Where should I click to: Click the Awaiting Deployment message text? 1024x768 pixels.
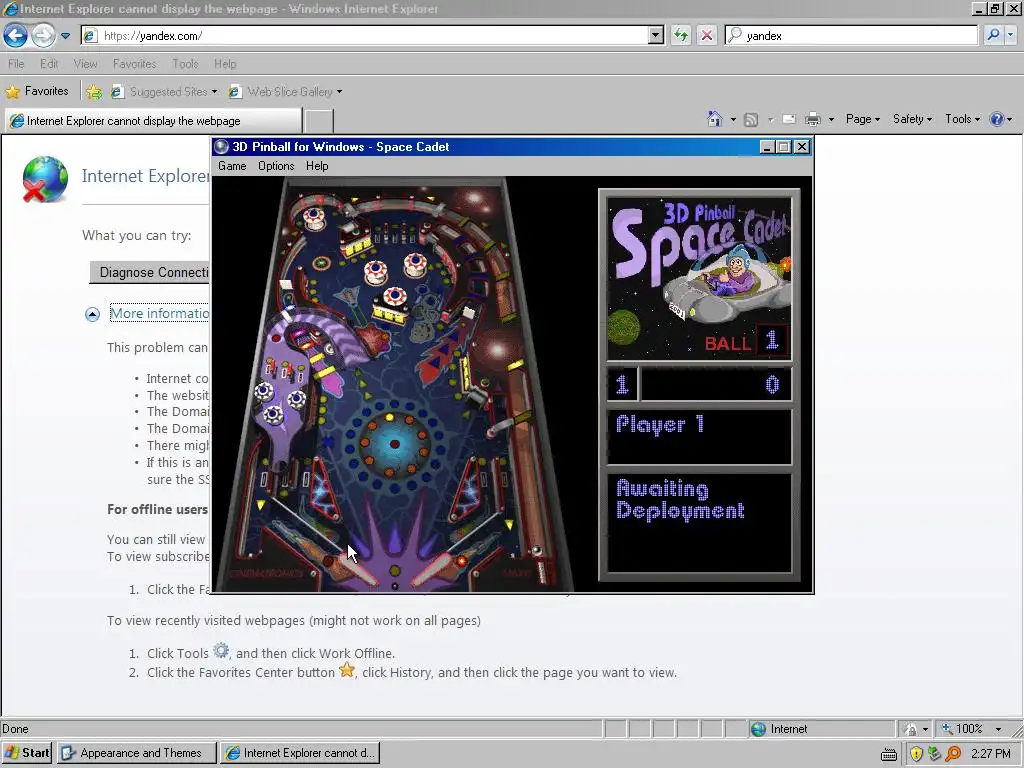click(x=680, y=499)
